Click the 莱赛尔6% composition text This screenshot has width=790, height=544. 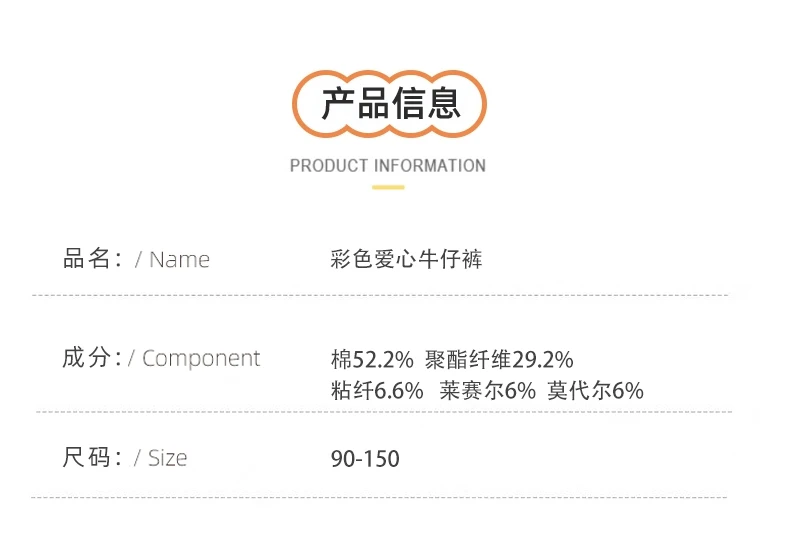click(x=487, y=390)
